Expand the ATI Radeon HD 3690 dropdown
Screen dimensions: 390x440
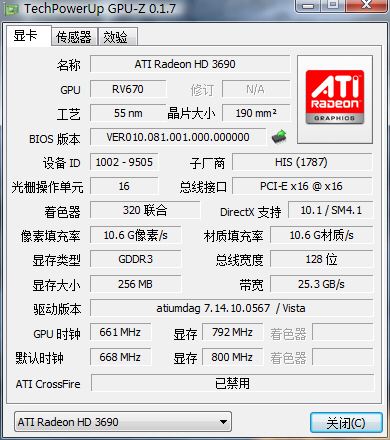click(x=123, y=422)
